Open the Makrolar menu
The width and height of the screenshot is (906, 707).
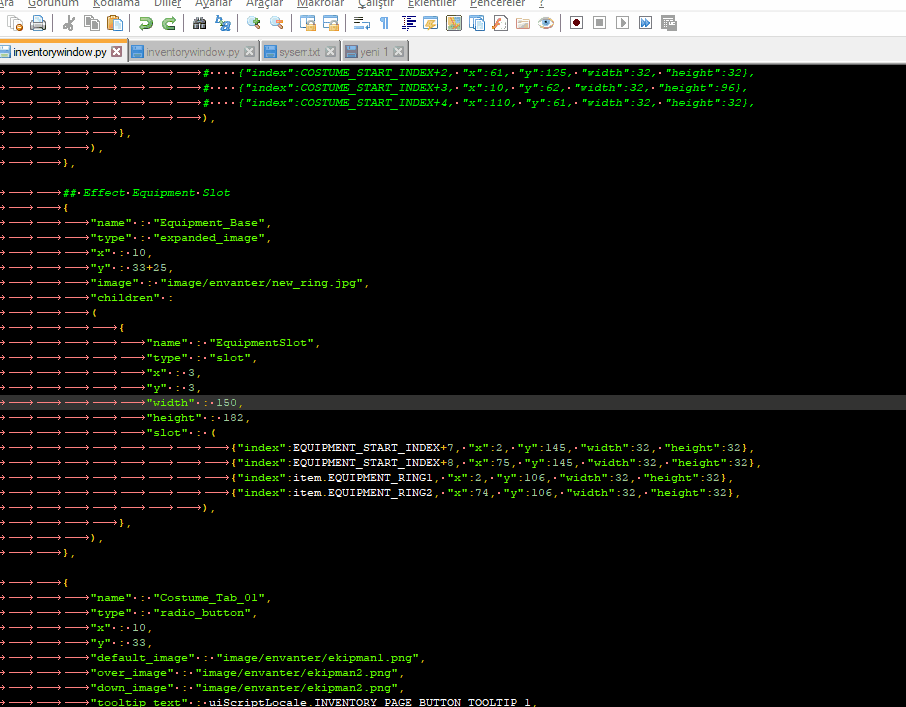(320, 4)
